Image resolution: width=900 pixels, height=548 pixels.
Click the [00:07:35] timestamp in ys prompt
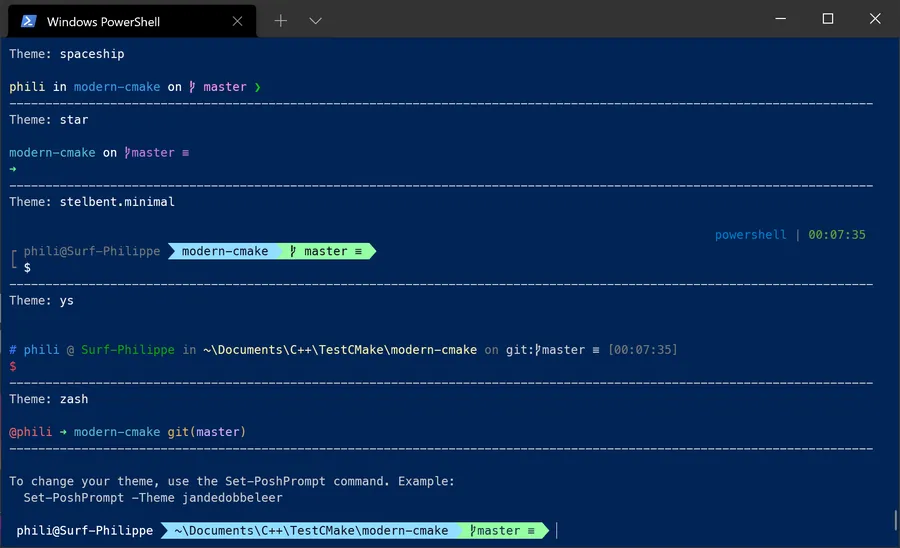(x=643, y=350)
